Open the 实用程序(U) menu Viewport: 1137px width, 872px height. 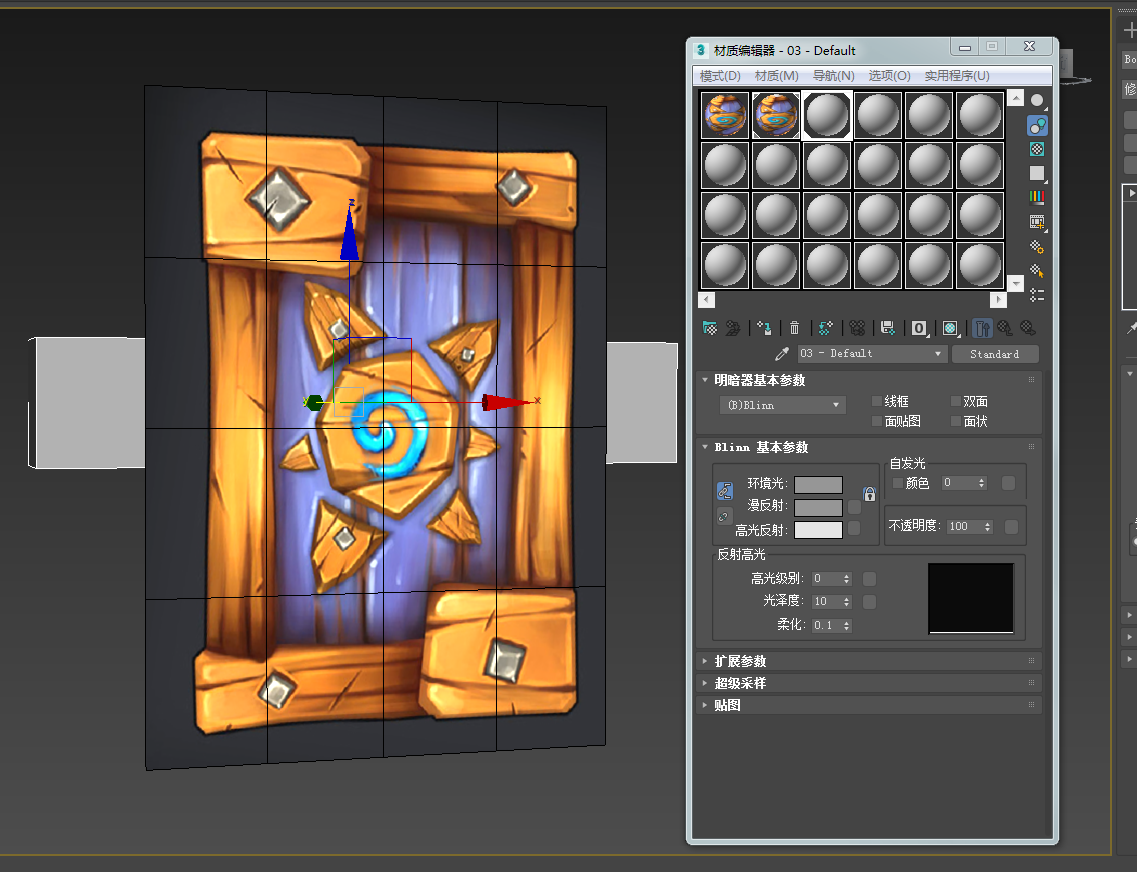click(957, 76)
